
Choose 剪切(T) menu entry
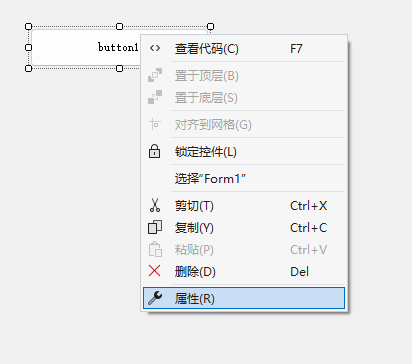tap(244, 206)
